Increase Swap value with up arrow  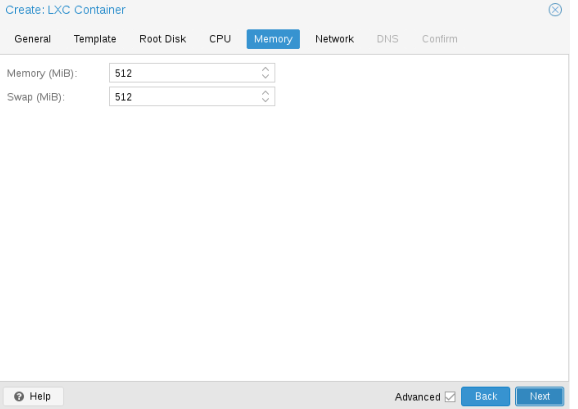pyautogui.click(x=265, y=92)
